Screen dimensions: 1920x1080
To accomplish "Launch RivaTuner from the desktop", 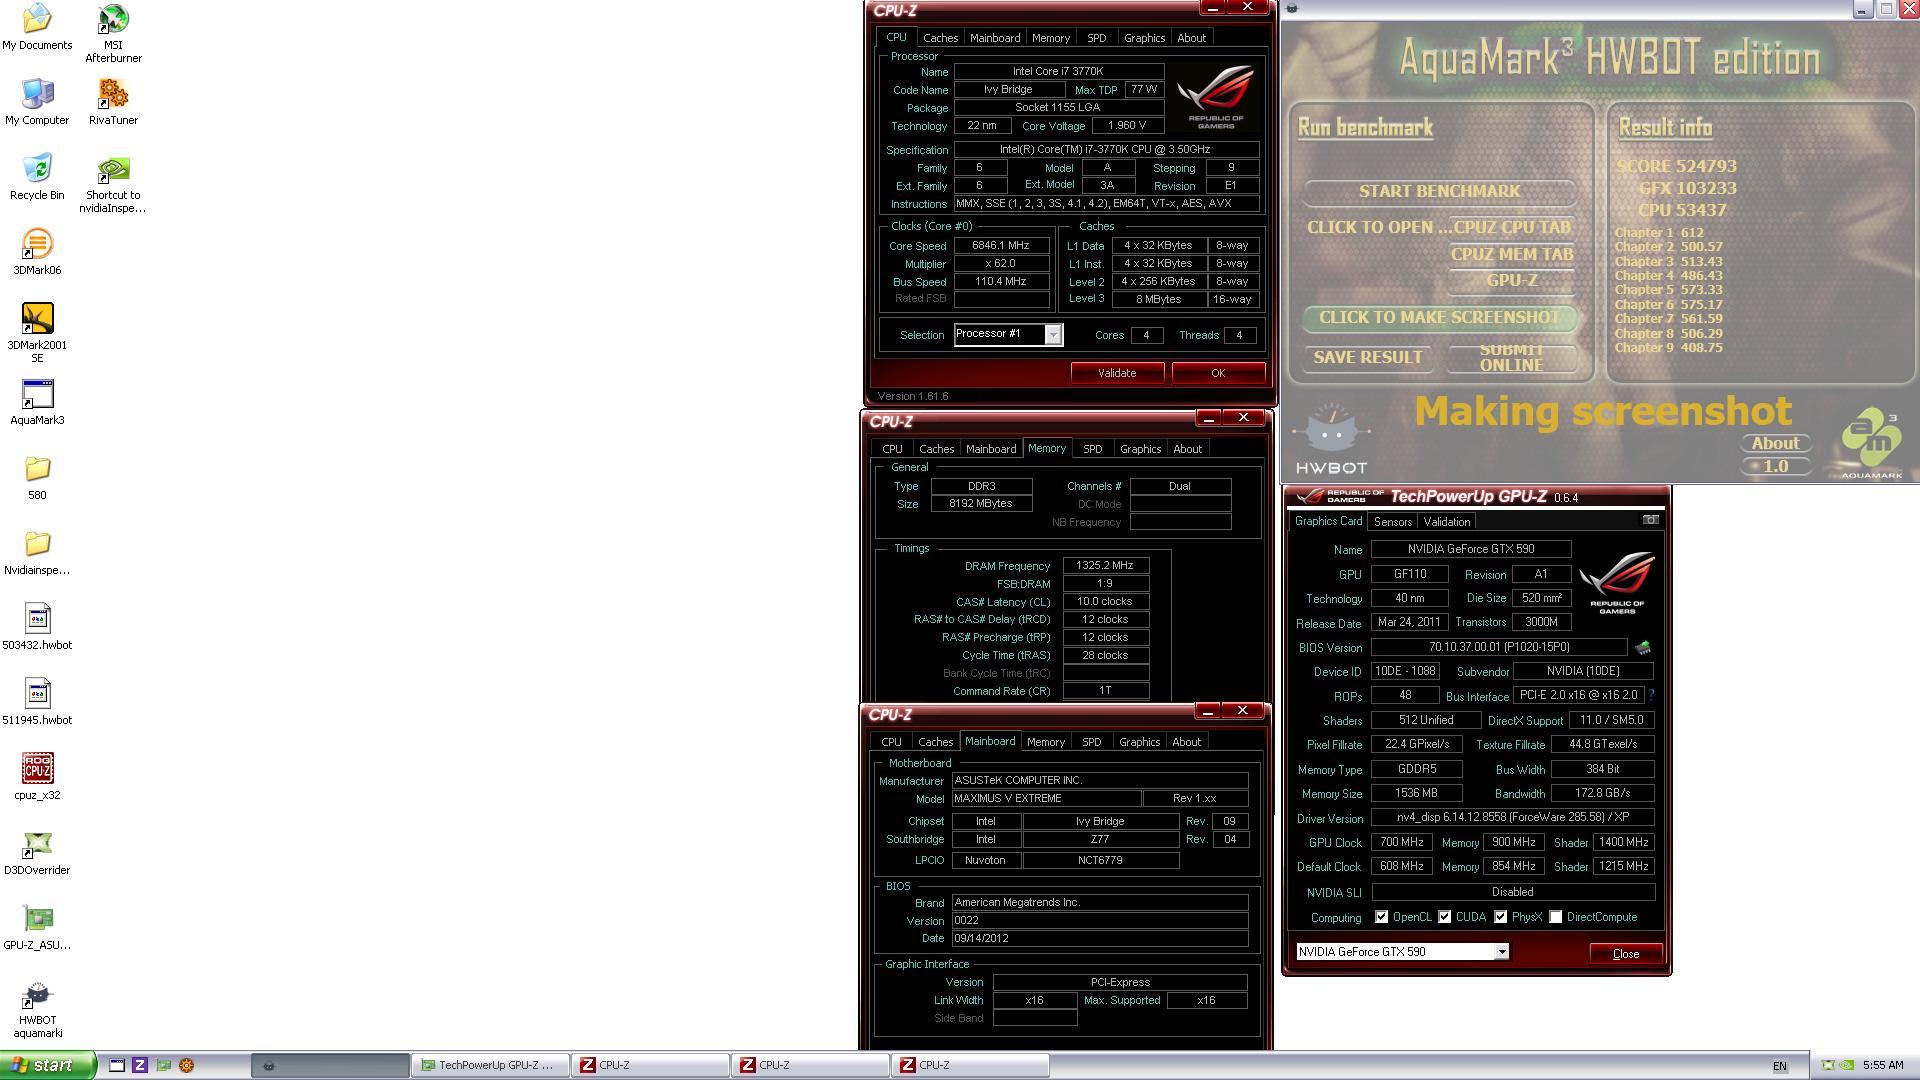I will (x=113, y=102).
